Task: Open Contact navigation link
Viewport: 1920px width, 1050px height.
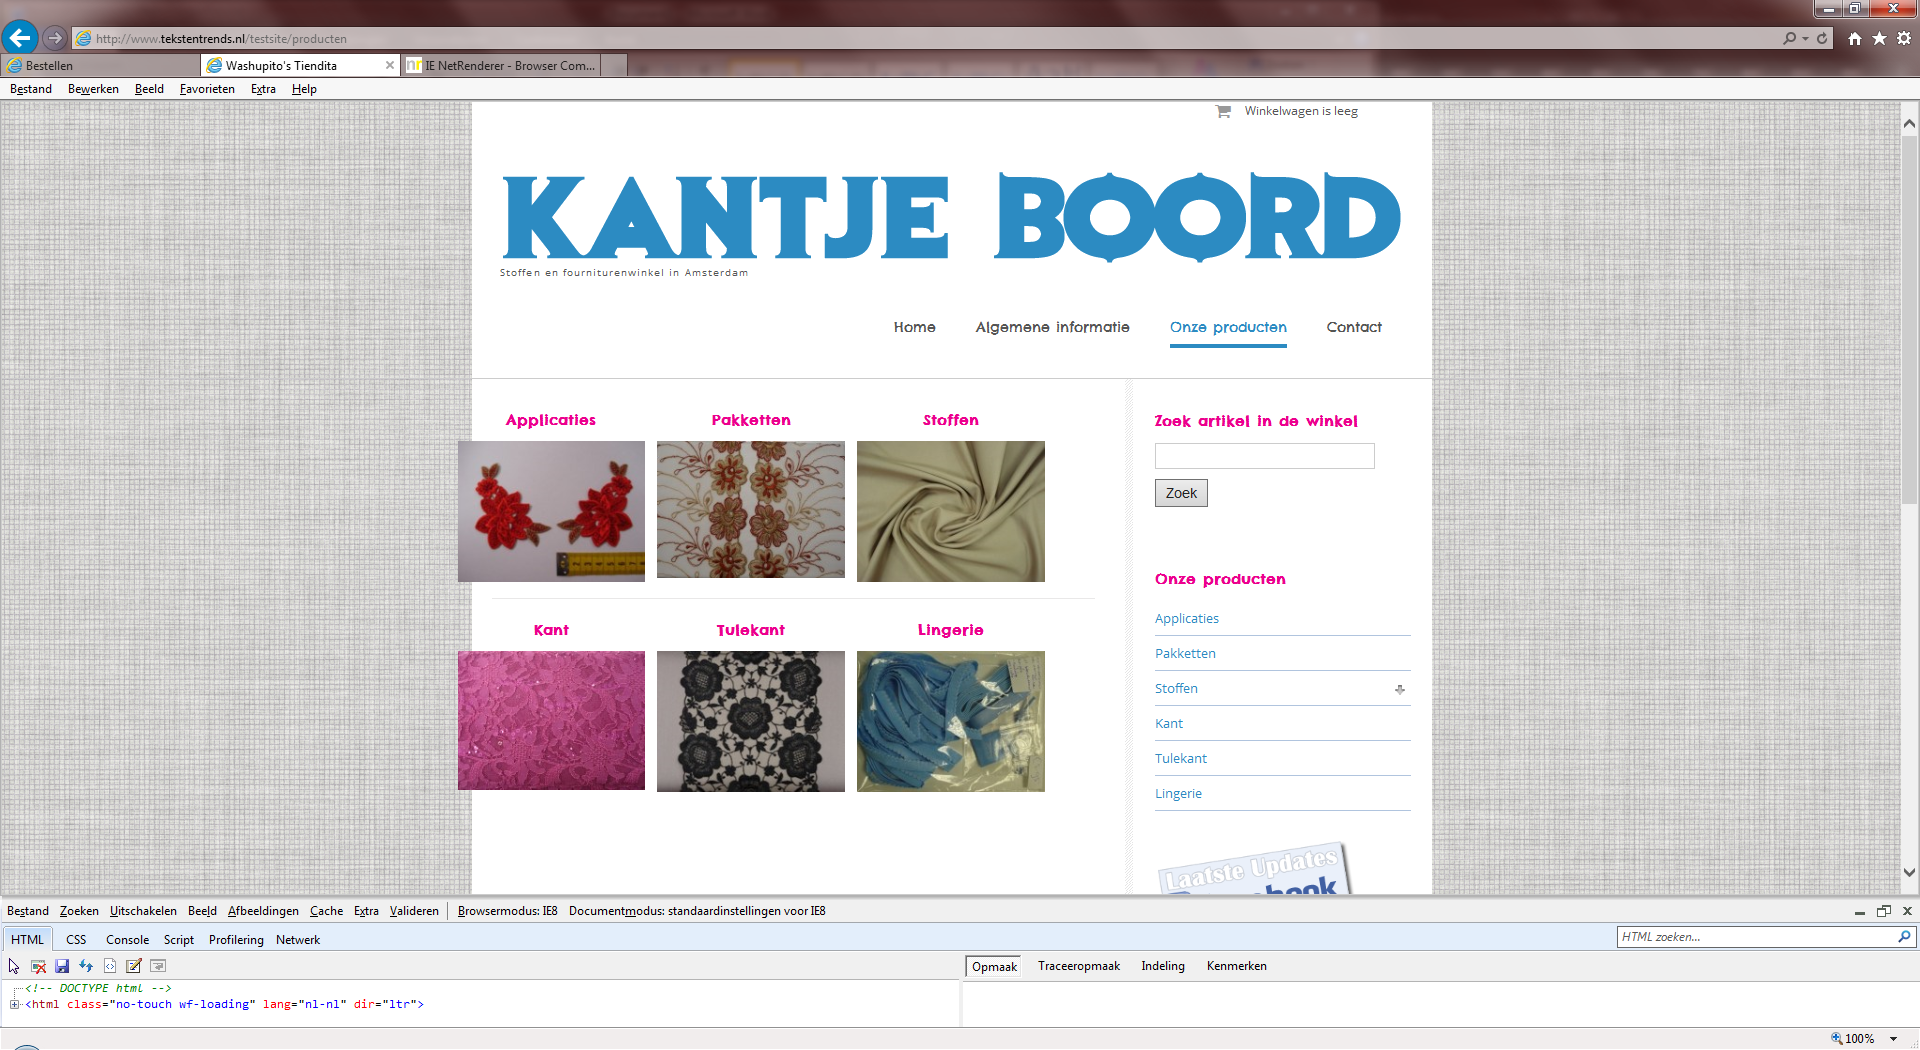Action: coord(1354,327)
